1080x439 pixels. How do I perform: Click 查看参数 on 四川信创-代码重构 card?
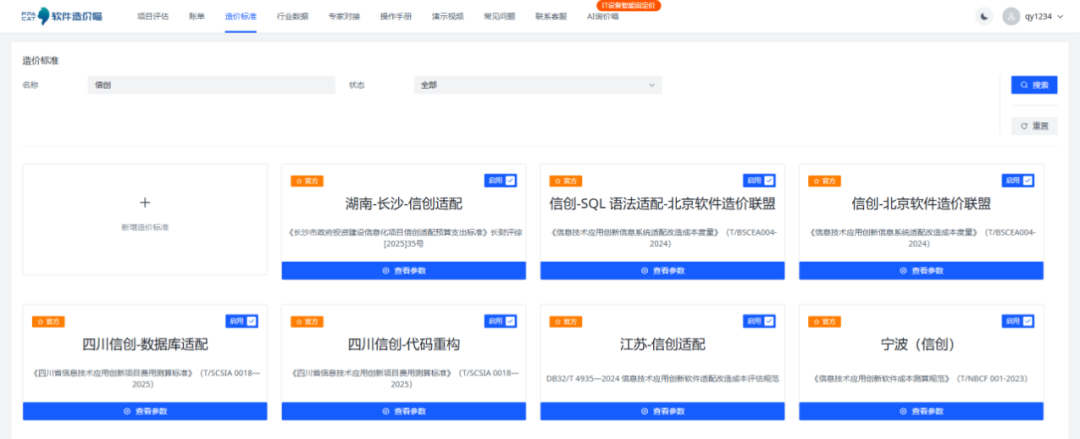pyautogui.click(x=404, y=411)
